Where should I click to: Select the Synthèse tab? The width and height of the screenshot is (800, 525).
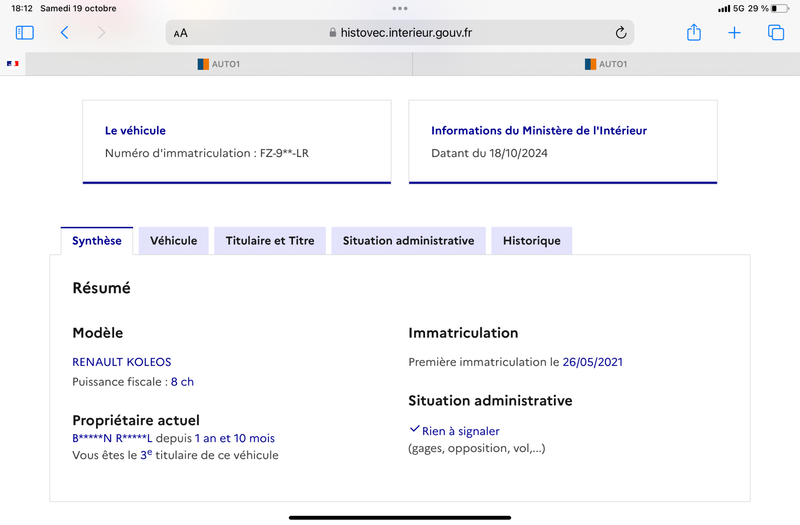coord(97,241)
